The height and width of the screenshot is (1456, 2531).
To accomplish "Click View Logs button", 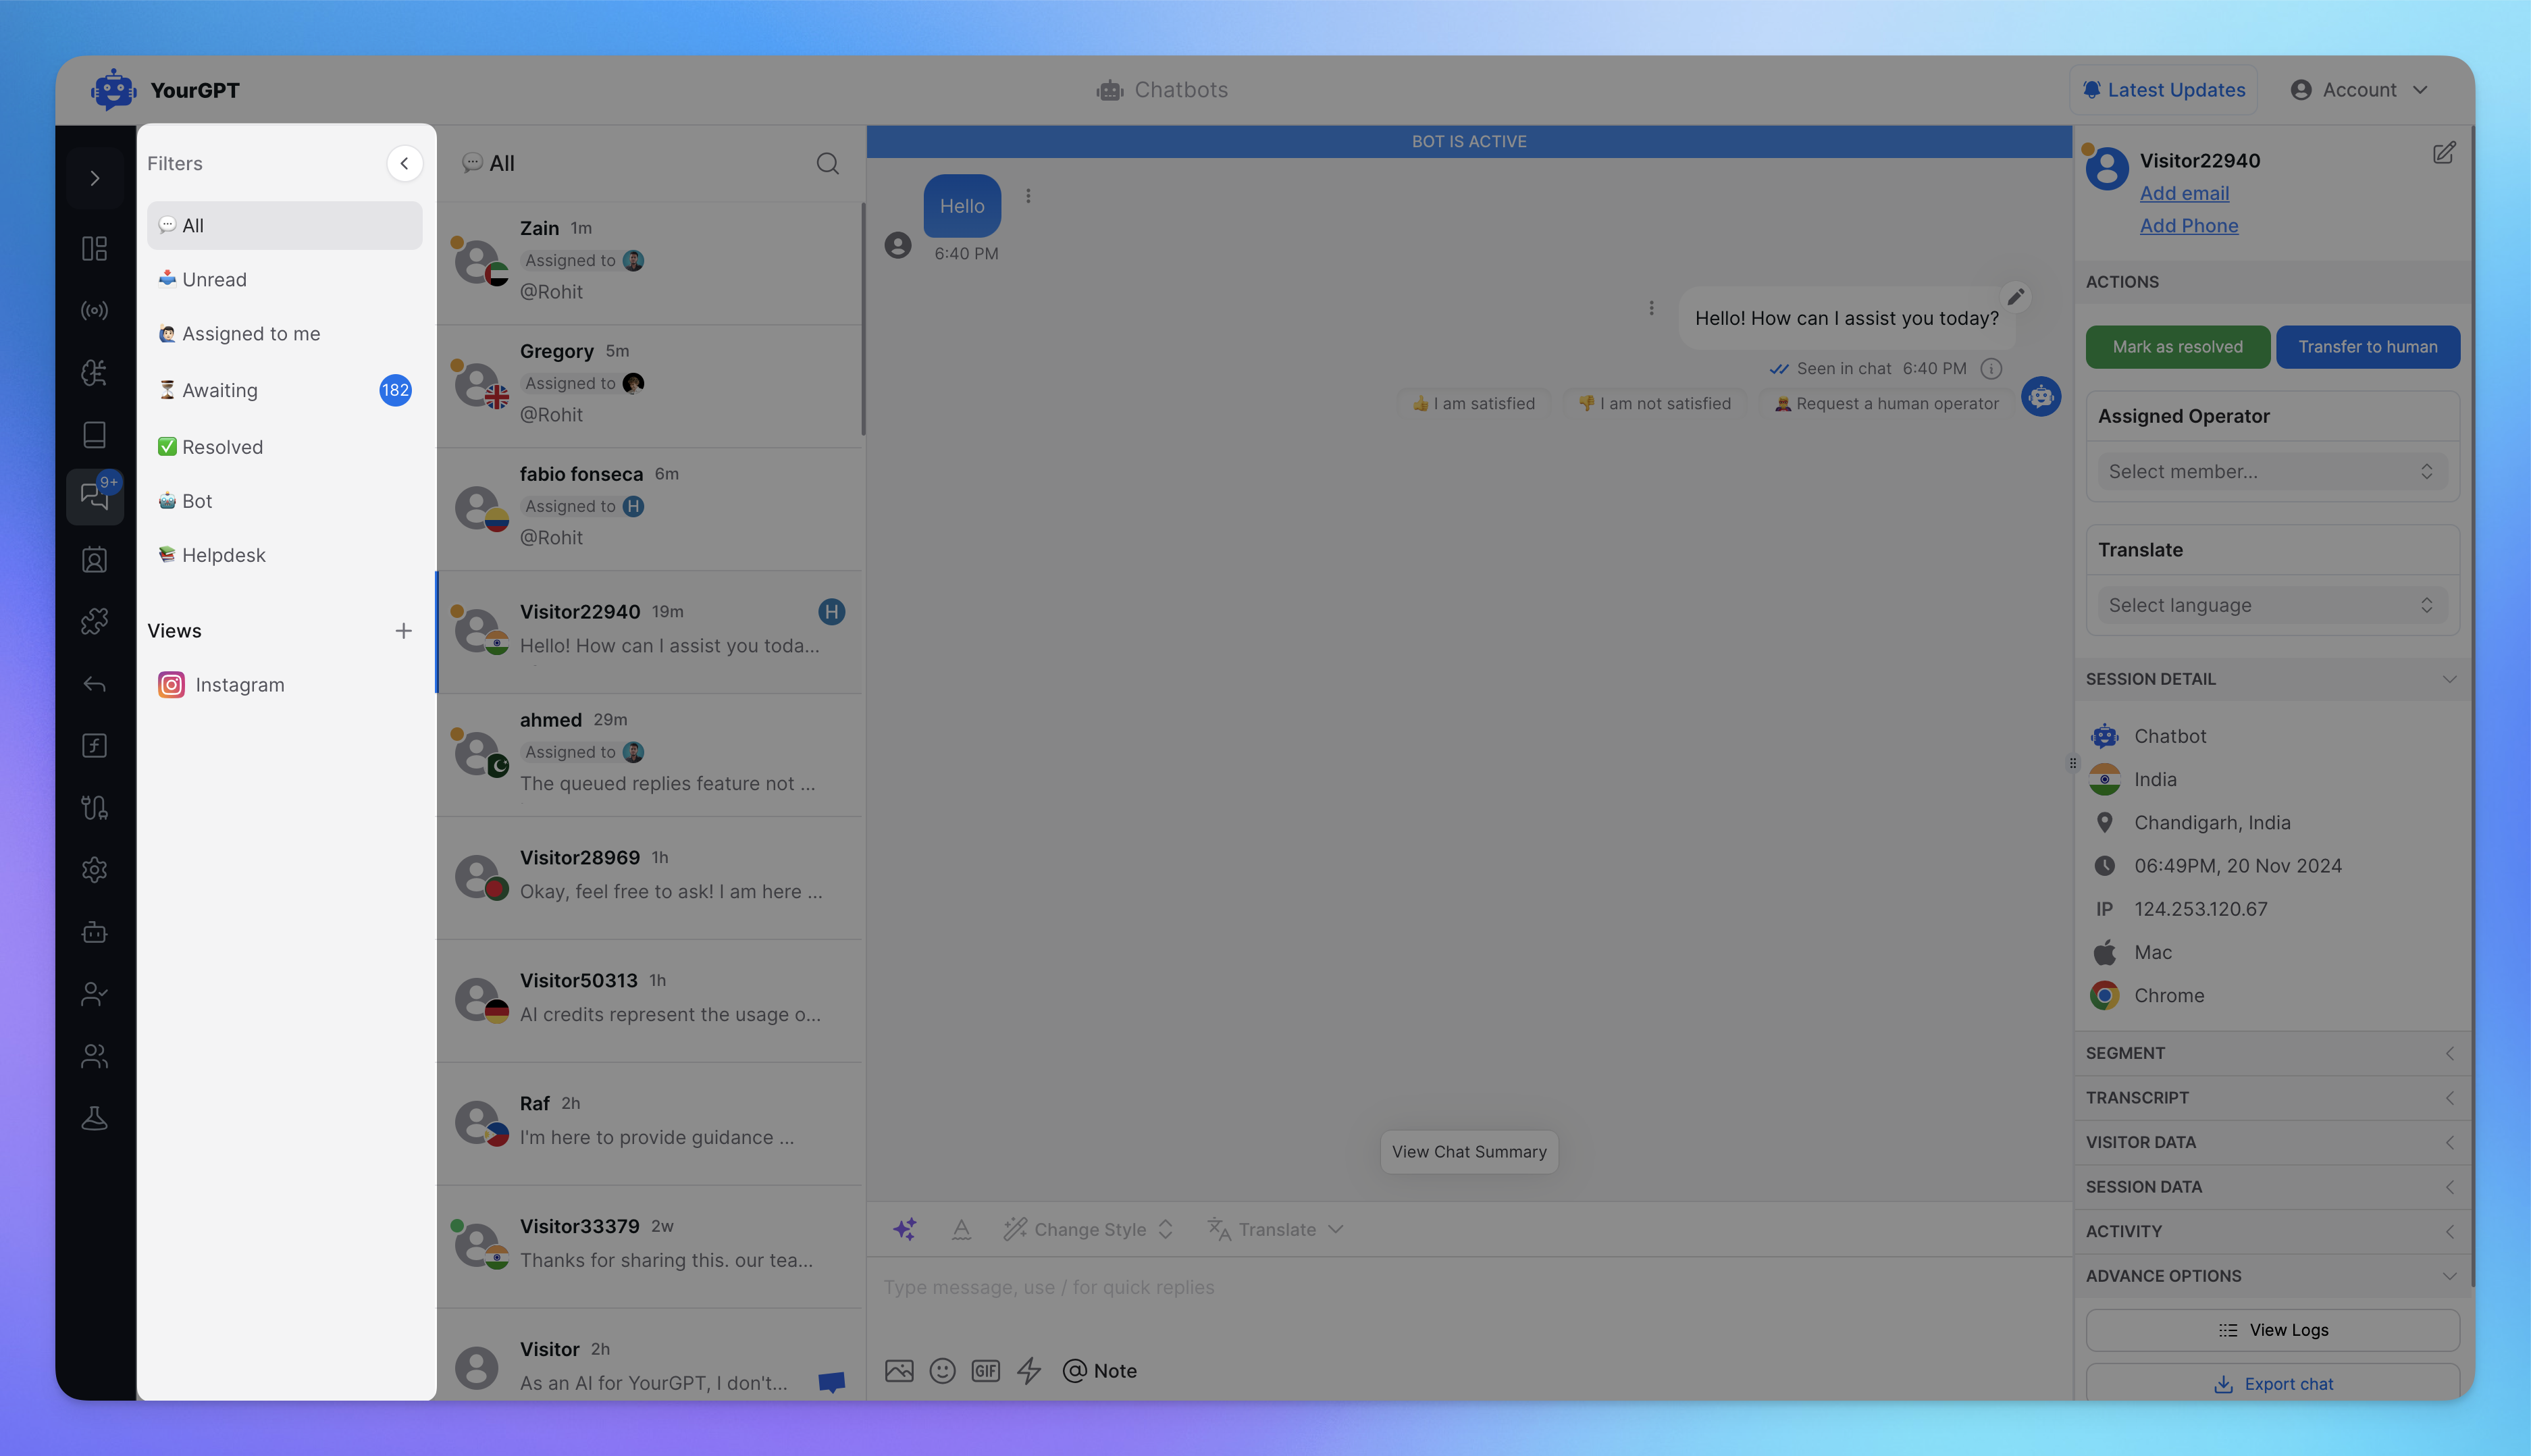I will coord(2272,1330).
